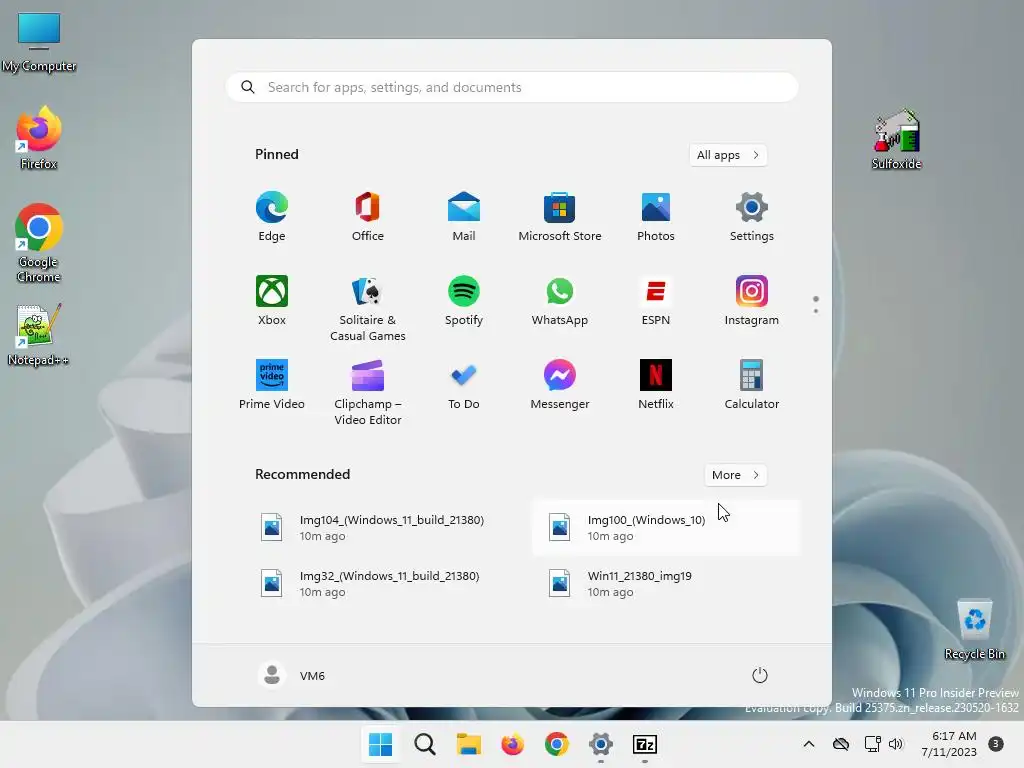Click the Start menu search box

pyautogui.click(x=512, y=88)
